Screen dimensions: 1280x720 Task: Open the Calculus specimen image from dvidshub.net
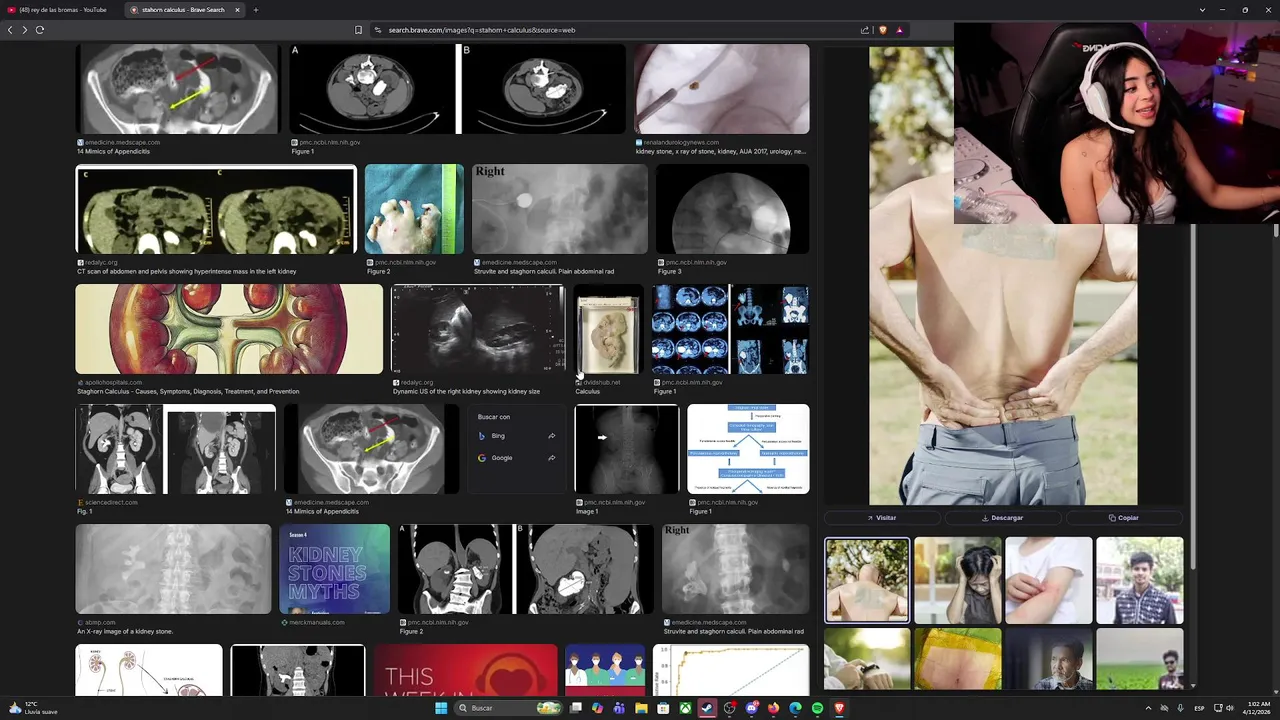pos(608,329)
